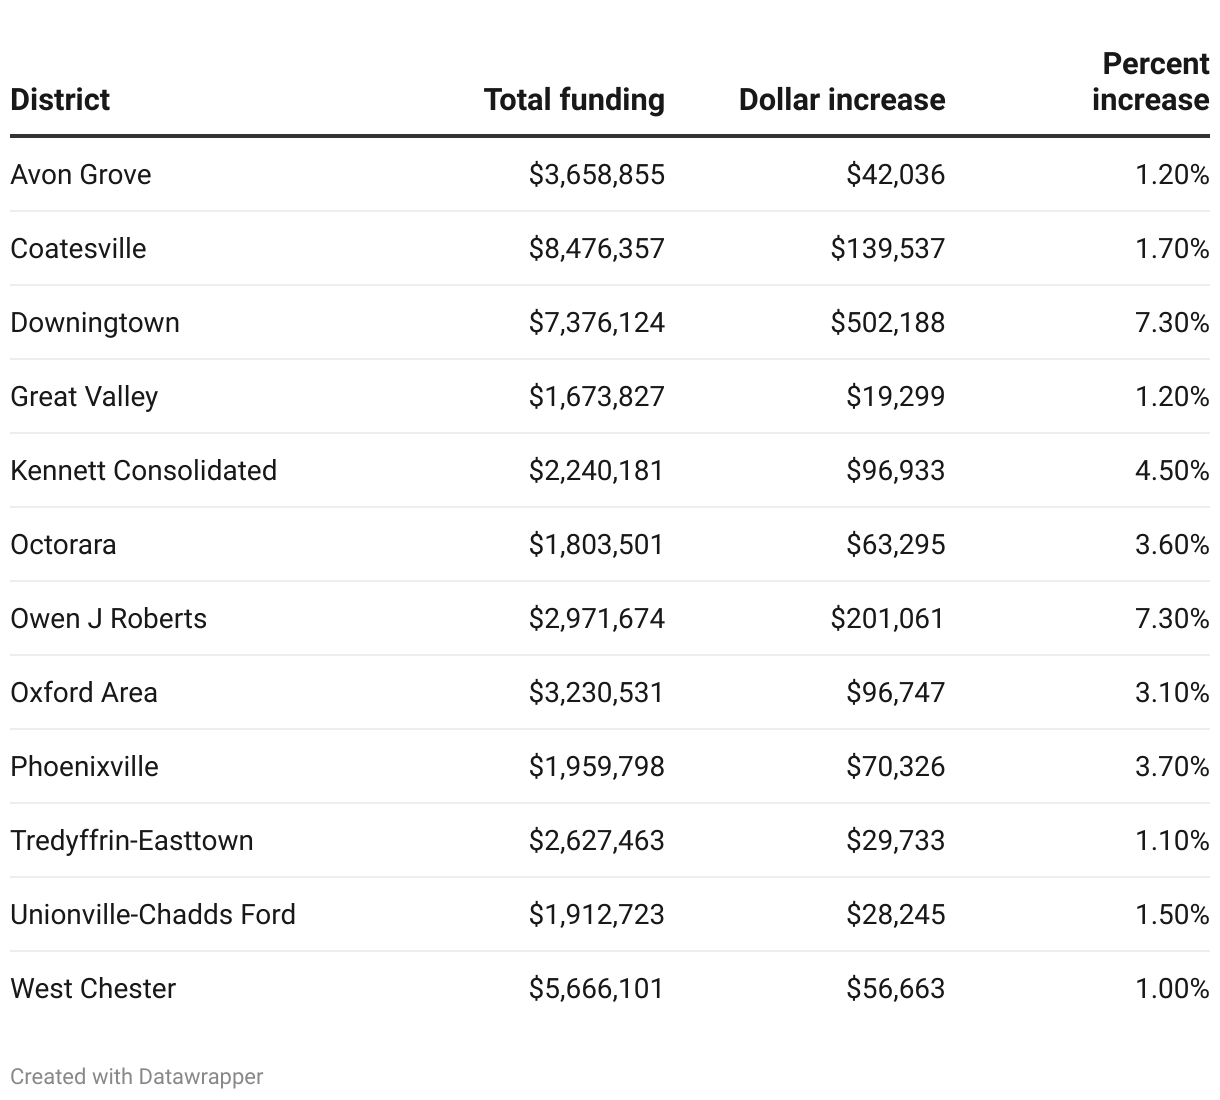Click West Chester total funding $5,666,101
Screen dimensions: 1220x1100
[x=596, y=989]
